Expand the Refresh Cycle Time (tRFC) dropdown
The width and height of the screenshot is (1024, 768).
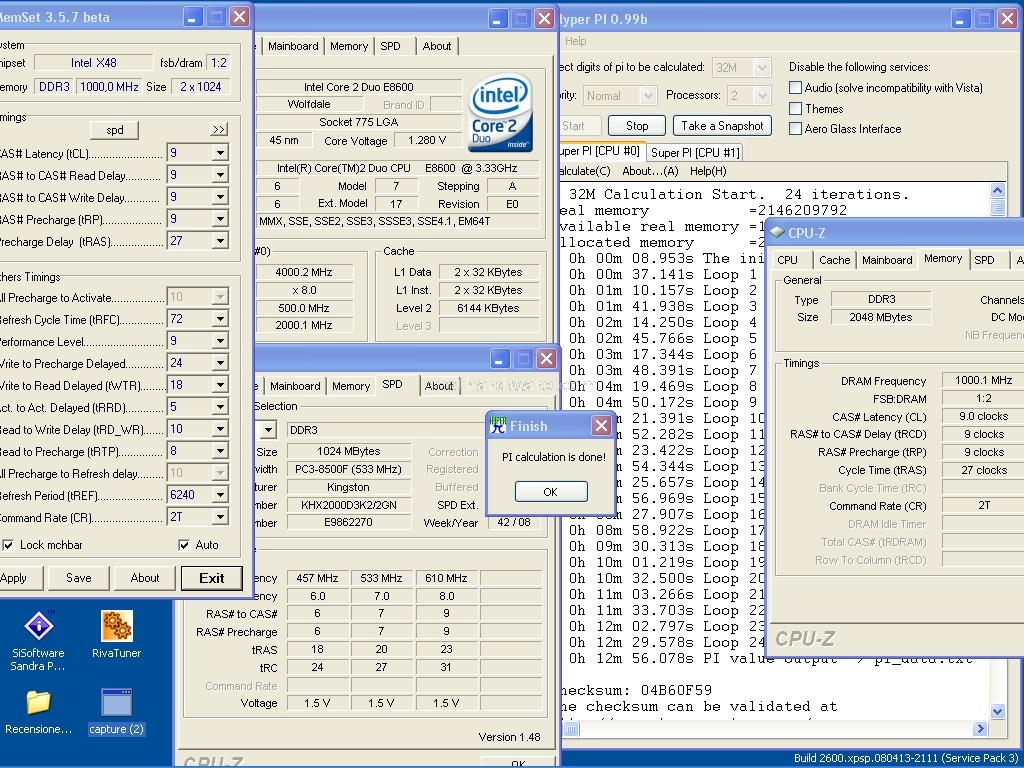coord(220,319)
